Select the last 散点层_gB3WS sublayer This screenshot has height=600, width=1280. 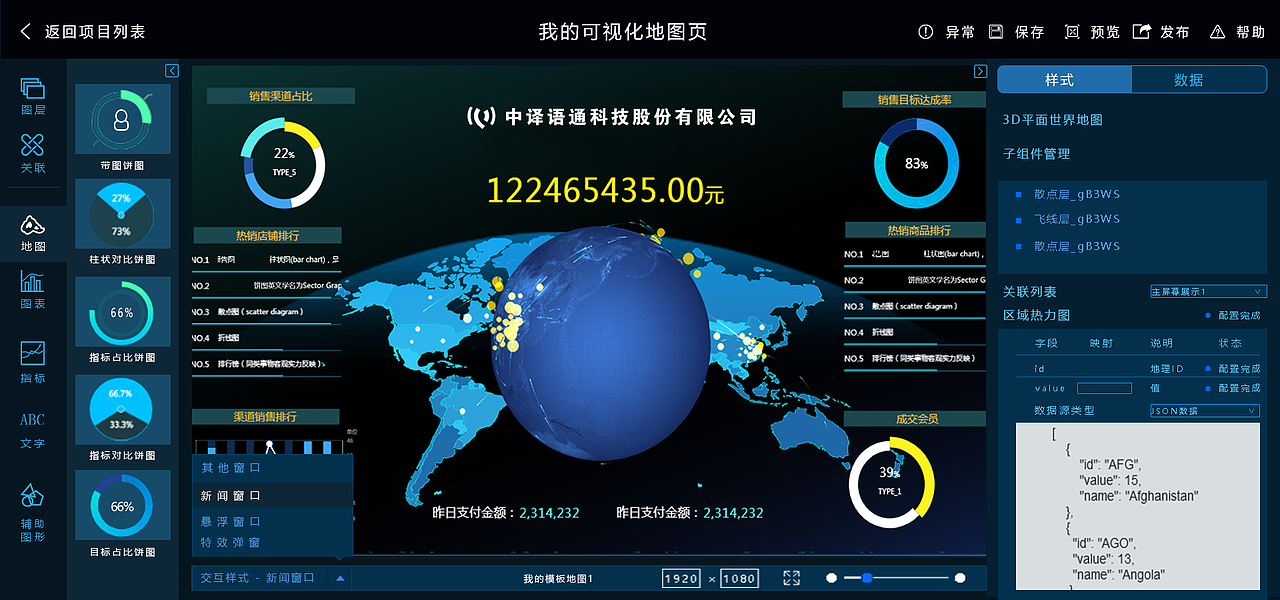(x=1077, y=246)
